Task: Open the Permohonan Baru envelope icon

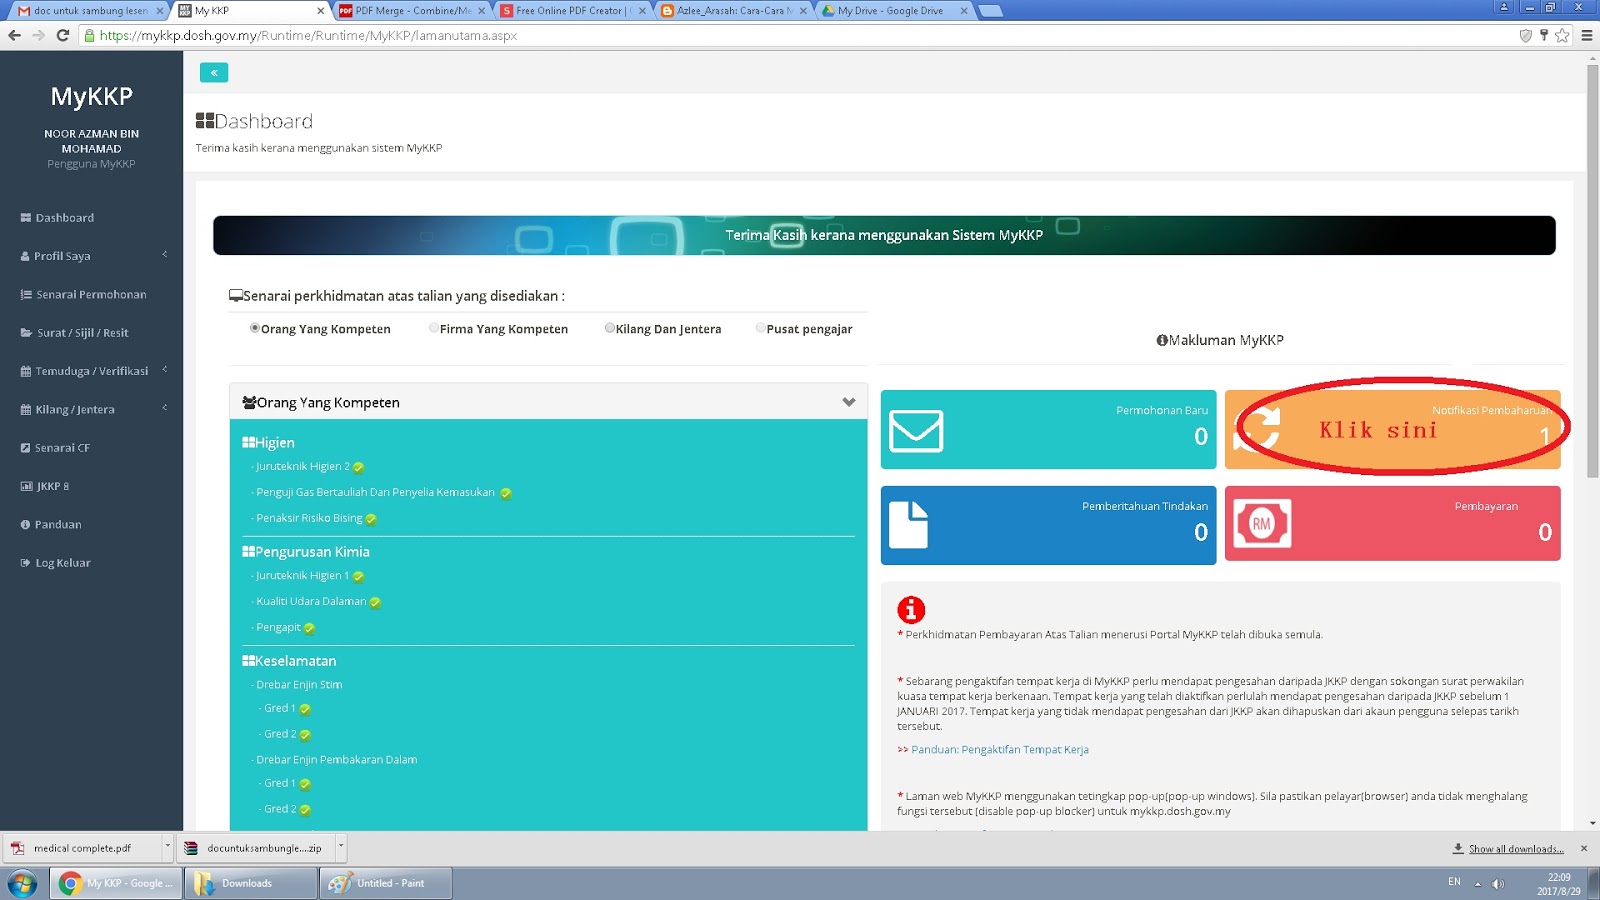Action: pyautogui.click(x=916, y=431)
